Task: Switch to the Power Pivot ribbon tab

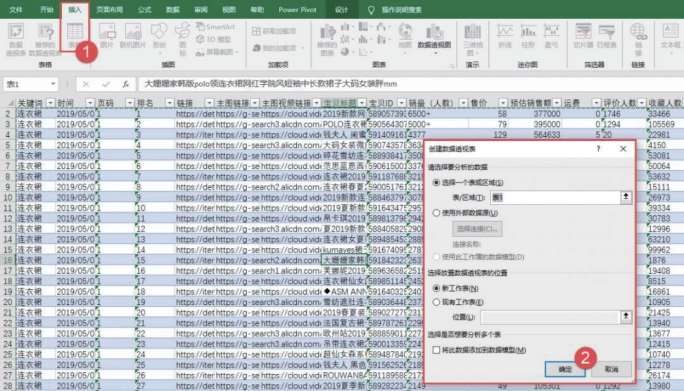Action: pyautogui.click(x=298, y=10)
